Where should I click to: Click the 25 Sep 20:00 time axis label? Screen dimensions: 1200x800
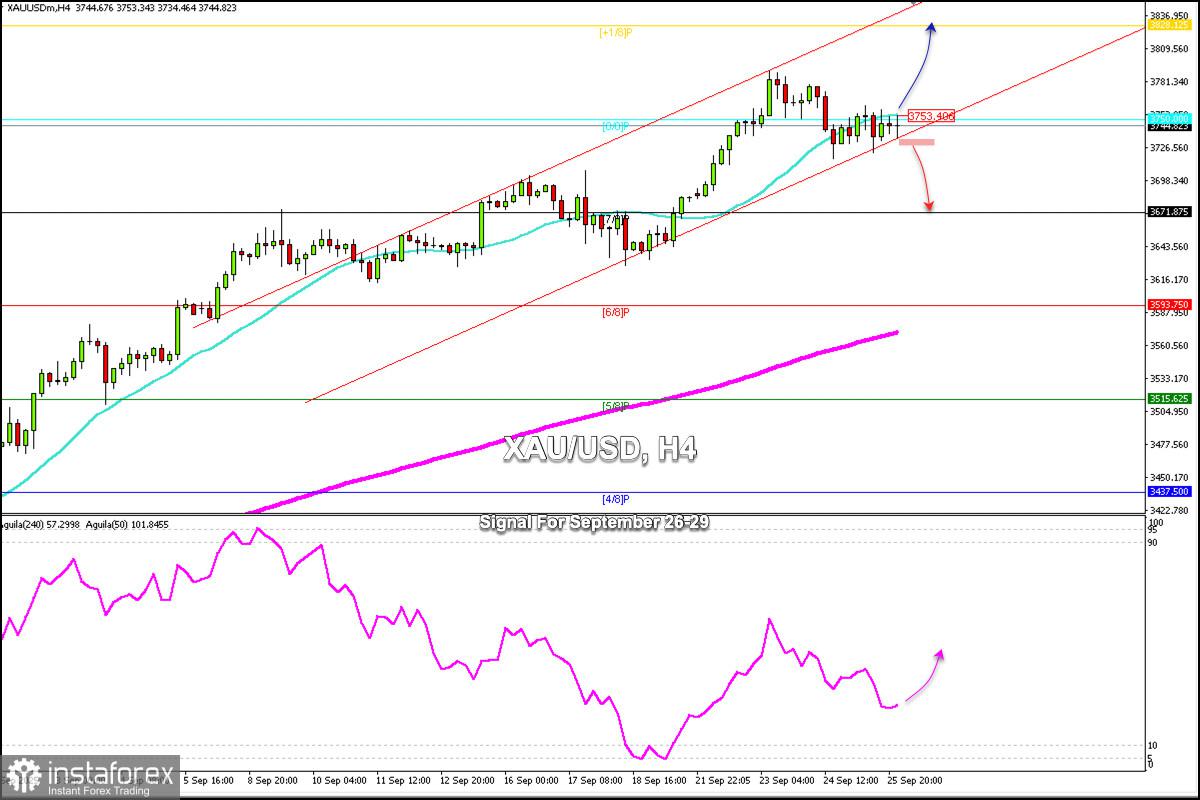click(x=916, y=780)
